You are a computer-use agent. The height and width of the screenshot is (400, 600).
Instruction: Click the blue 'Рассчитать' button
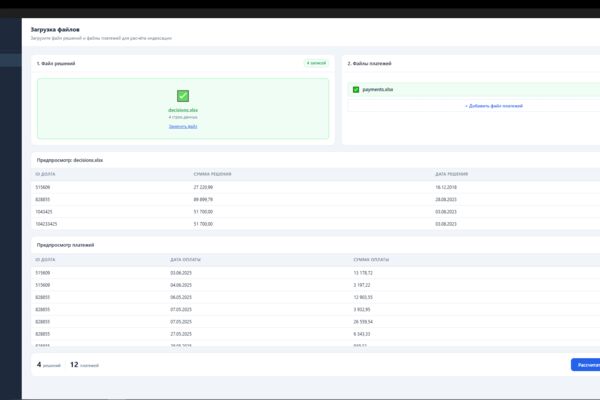point(586,365)
